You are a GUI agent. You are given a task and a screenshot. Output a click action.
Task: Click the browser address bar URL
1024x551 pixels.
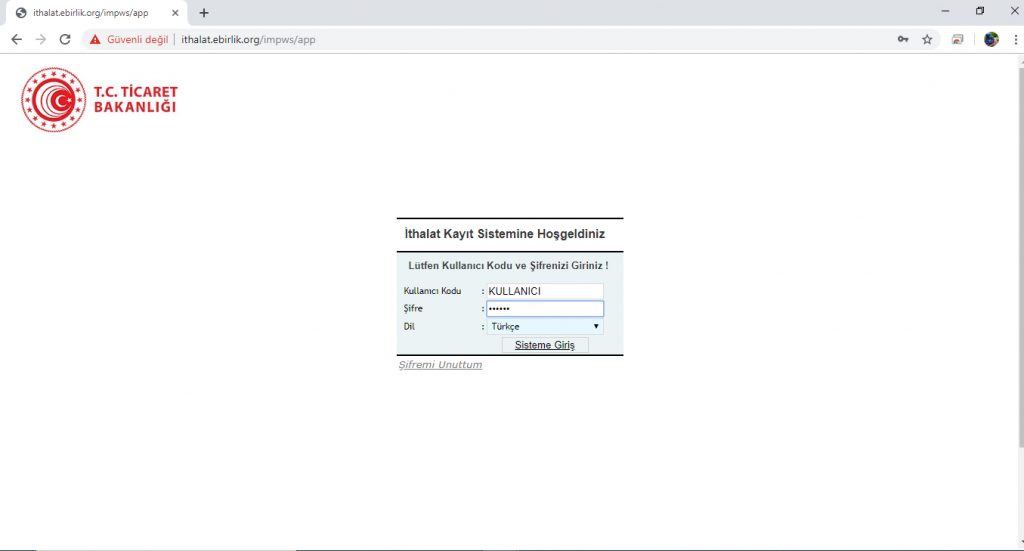[x=250, y=40]
